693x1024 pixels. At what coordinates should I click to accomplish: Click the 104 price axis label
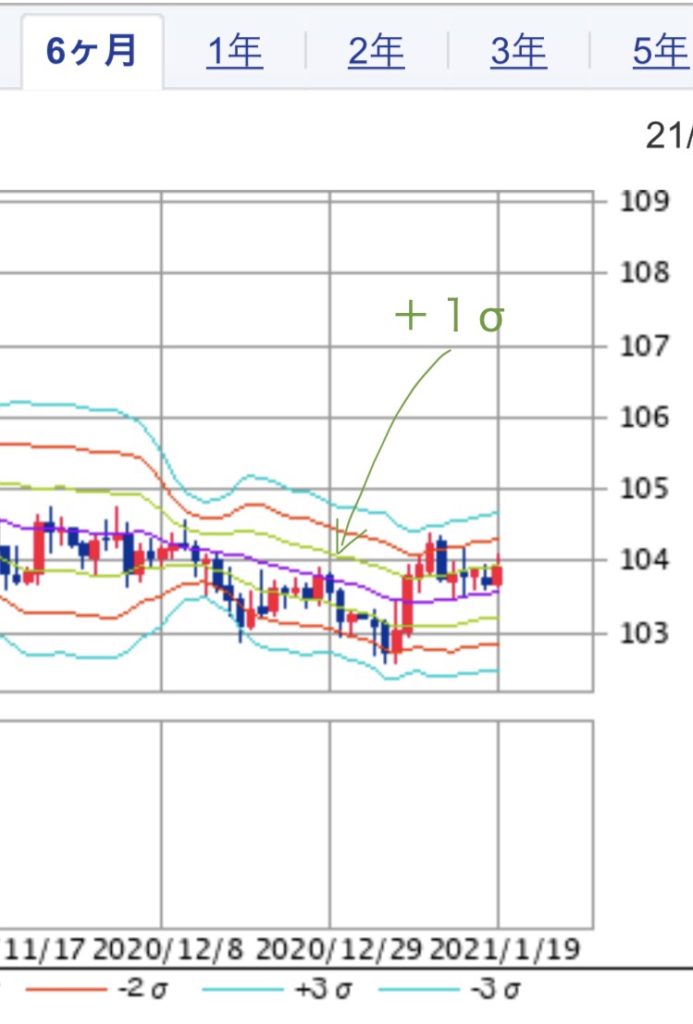click(645, 560)
